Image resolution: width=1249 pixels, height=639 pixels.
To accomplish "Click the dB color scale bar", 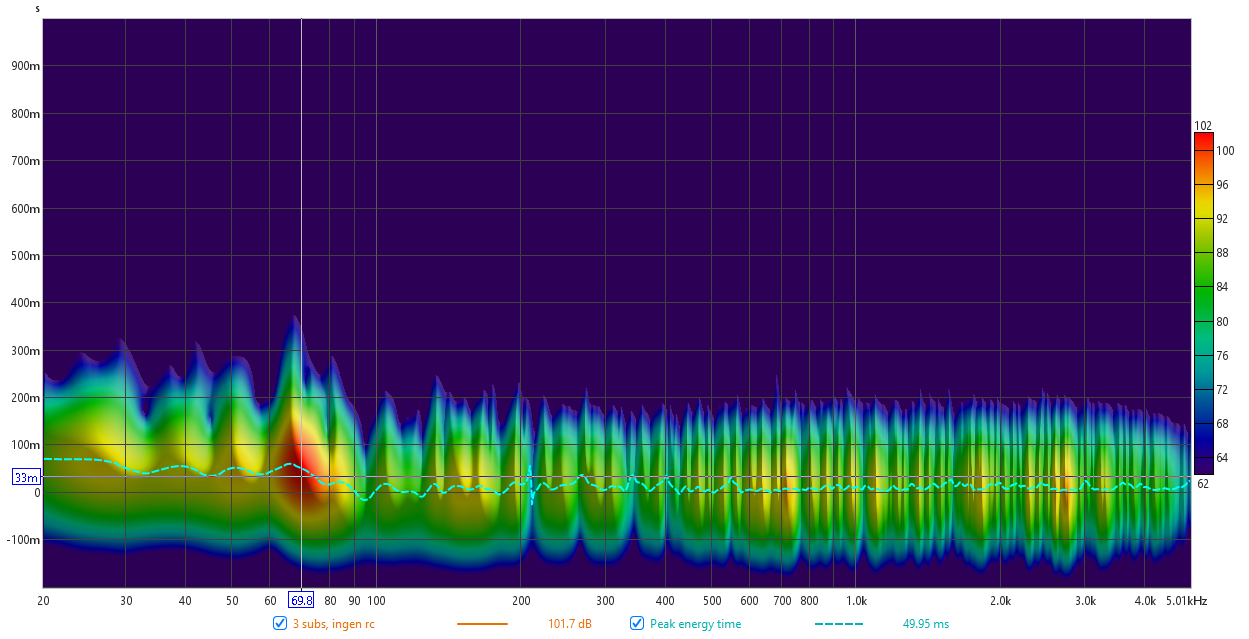I will (1204, 304).
